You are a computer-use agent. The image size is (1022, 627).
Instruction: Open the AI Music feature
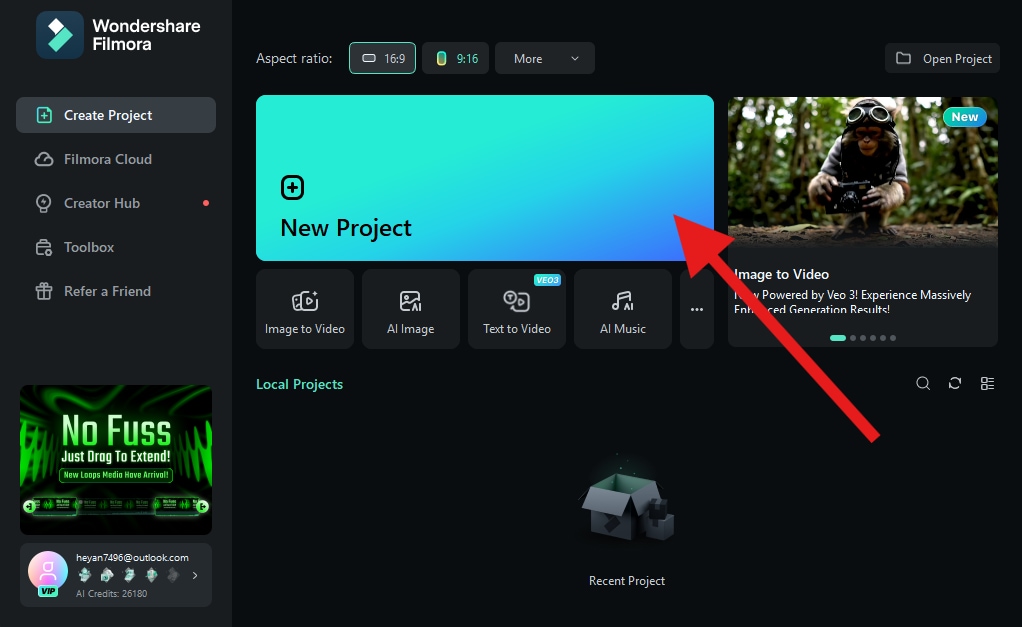(623, 309)
